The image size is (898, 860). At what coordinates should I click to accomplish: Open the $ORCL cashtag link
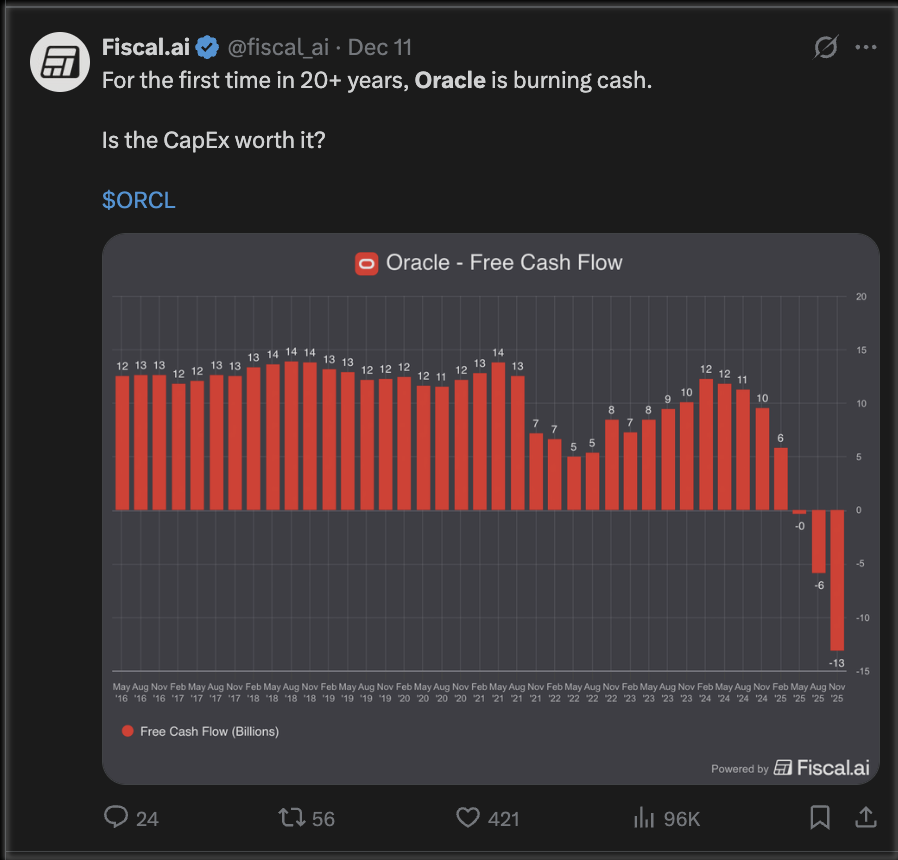click(138, 200)
